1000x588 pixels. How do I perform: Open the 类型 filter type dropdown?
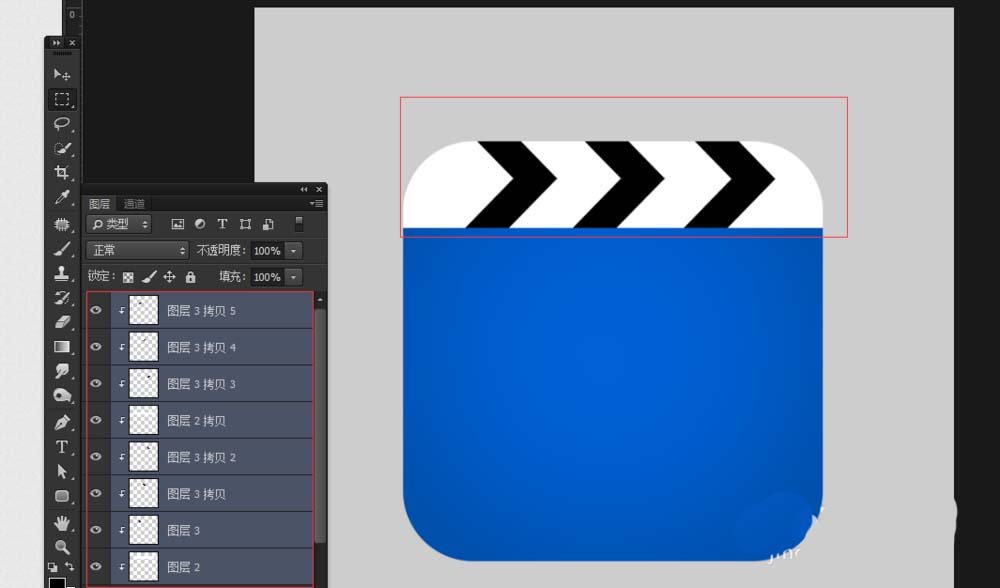pyautogui.click(x=119, y=224)
